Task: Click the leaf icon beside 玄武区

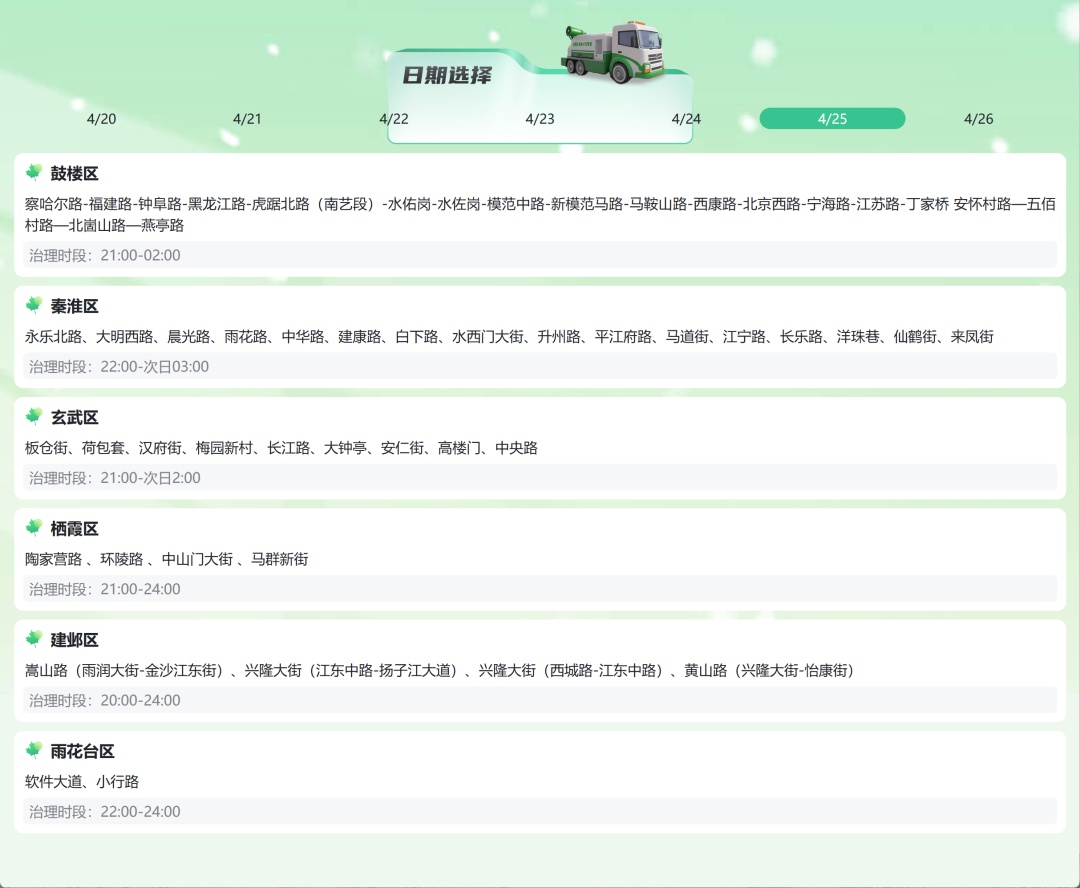Action: point(35,418)
